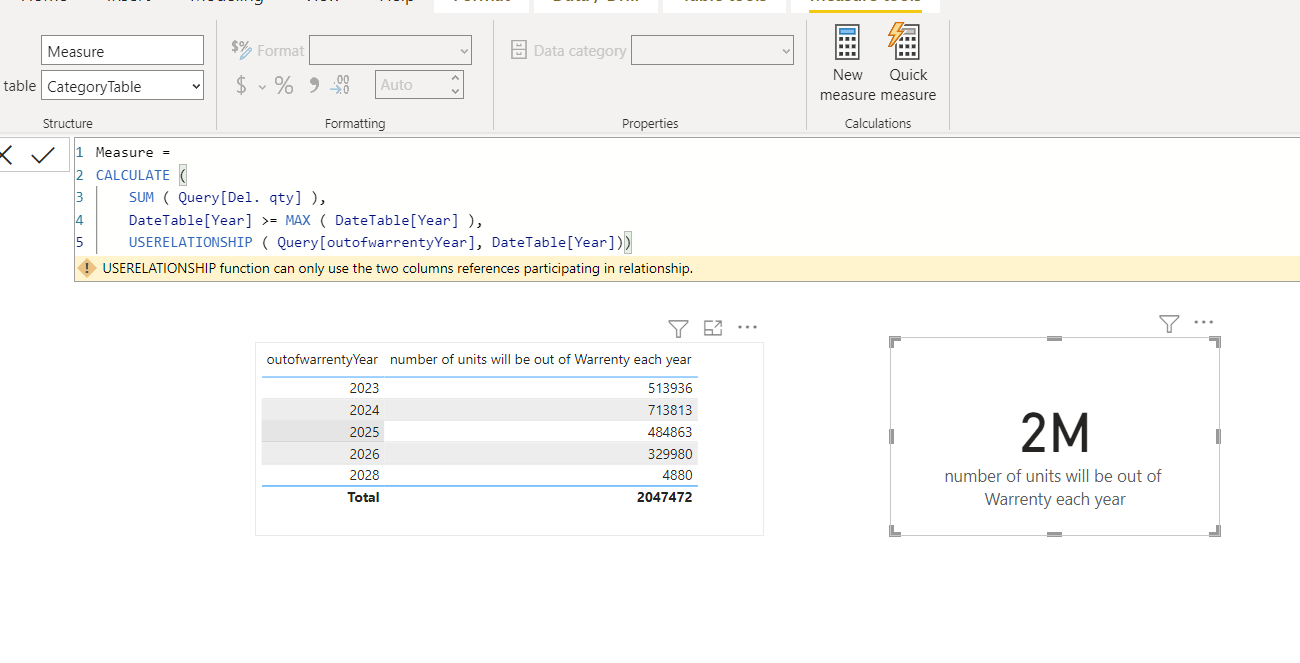Screen dimensions: 1300x663
Task: Commit formula with the checkmark icon
Action: tap(43, 155)
